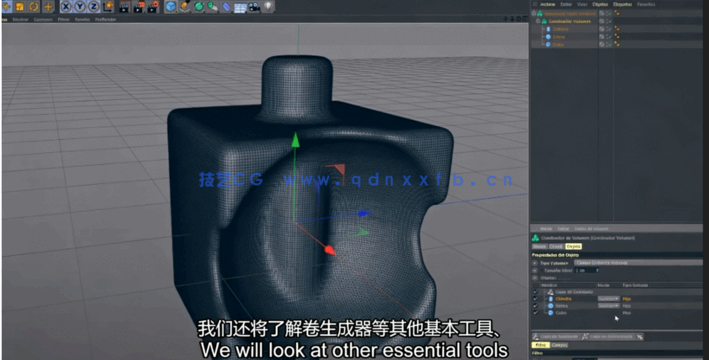Screen dimensions: 709x360
Task: Uncheck the Cubo row in objects list
Action: [536, 313]
